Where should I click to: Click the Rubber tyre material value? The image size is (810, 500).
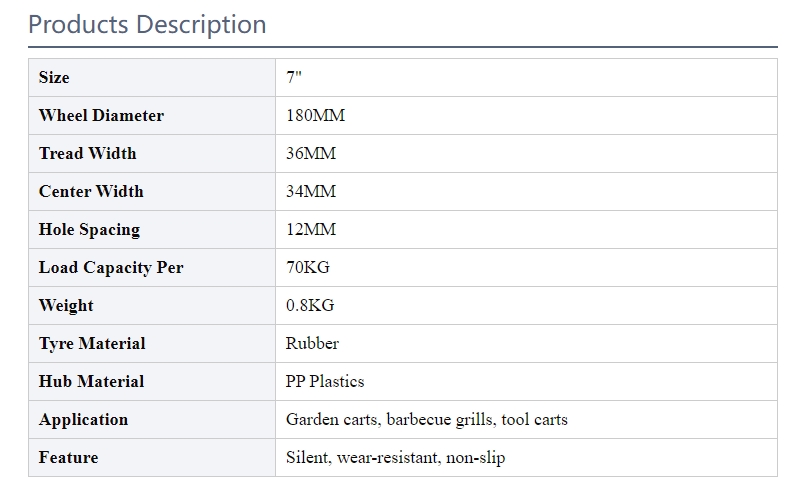[313, 343]
